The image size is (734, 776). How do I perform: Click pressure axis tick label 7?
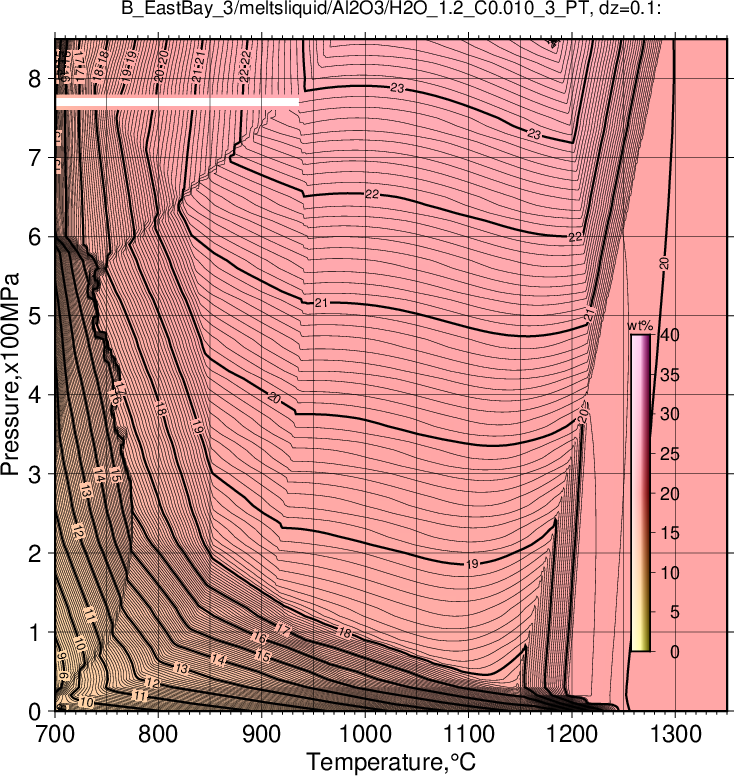coord(35,158)
